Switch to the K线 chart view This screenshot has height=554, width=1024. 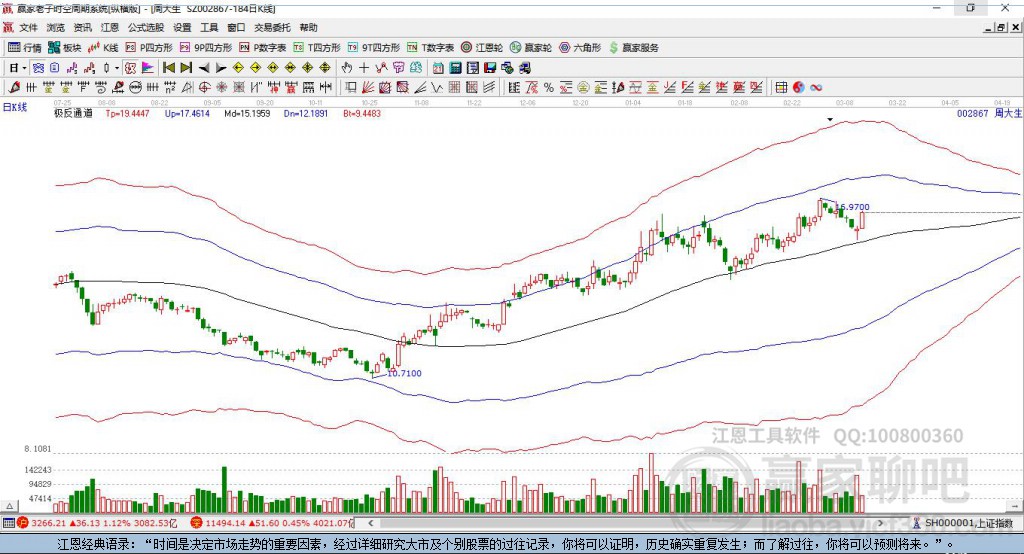103,48
